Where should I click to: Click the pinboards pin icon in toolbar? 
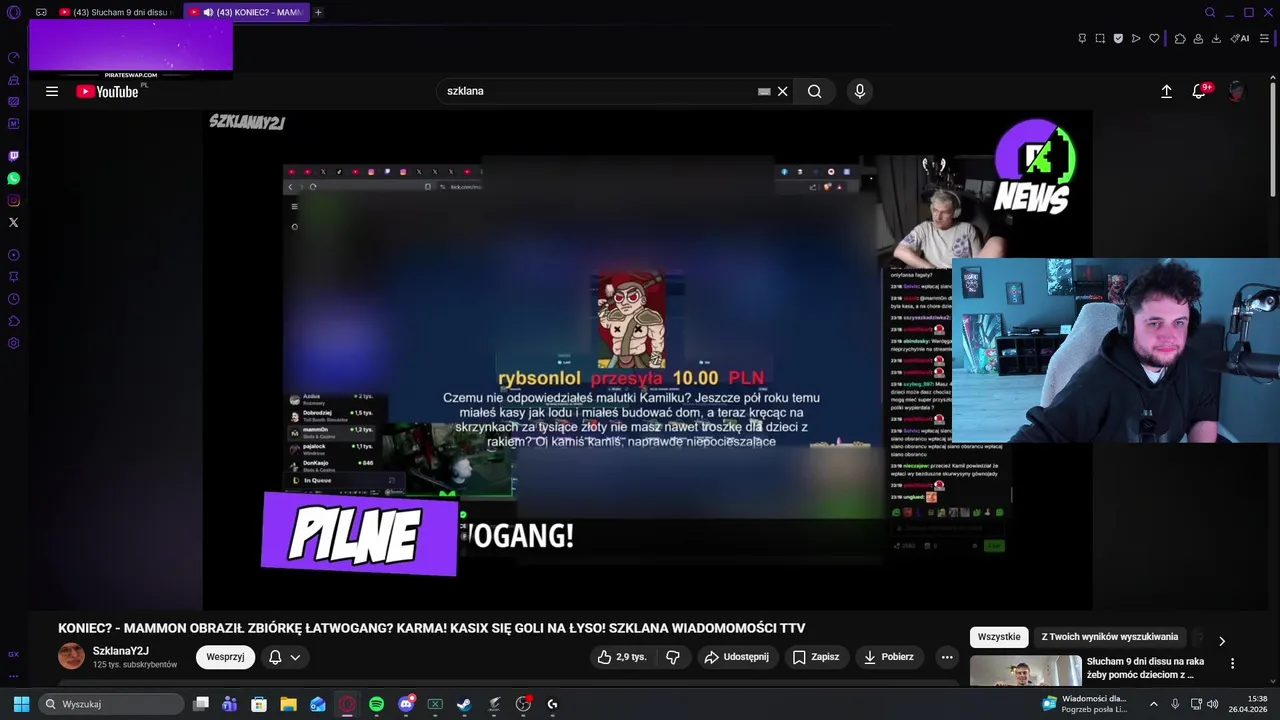point(1082,38)
